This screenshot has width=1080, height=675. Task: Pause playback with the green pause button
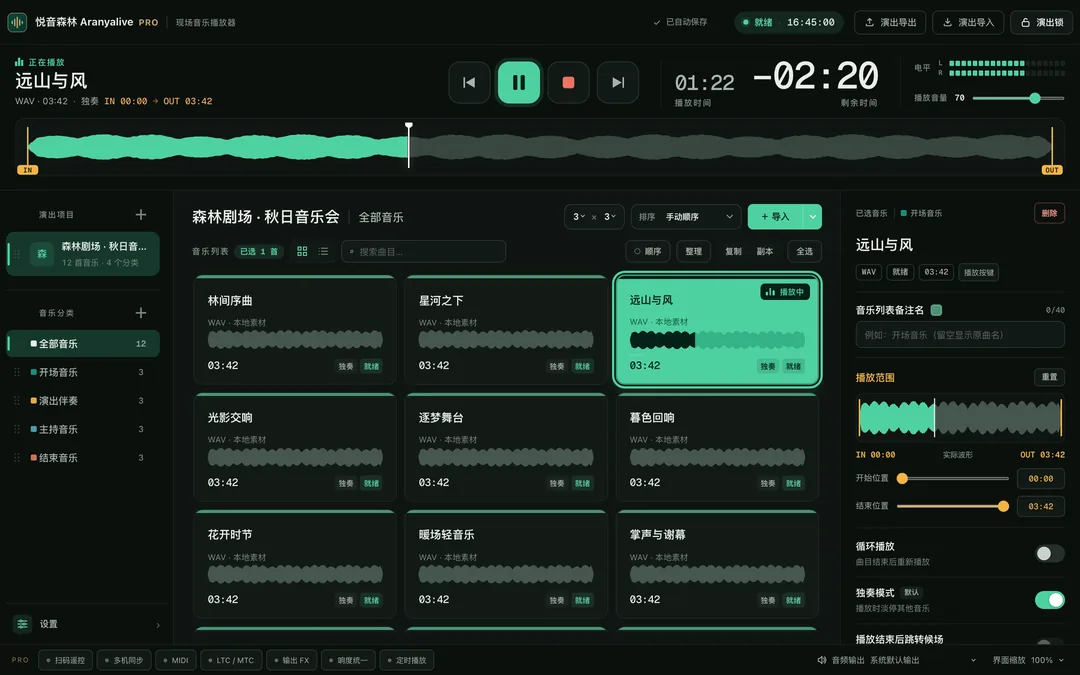(519, 83)
